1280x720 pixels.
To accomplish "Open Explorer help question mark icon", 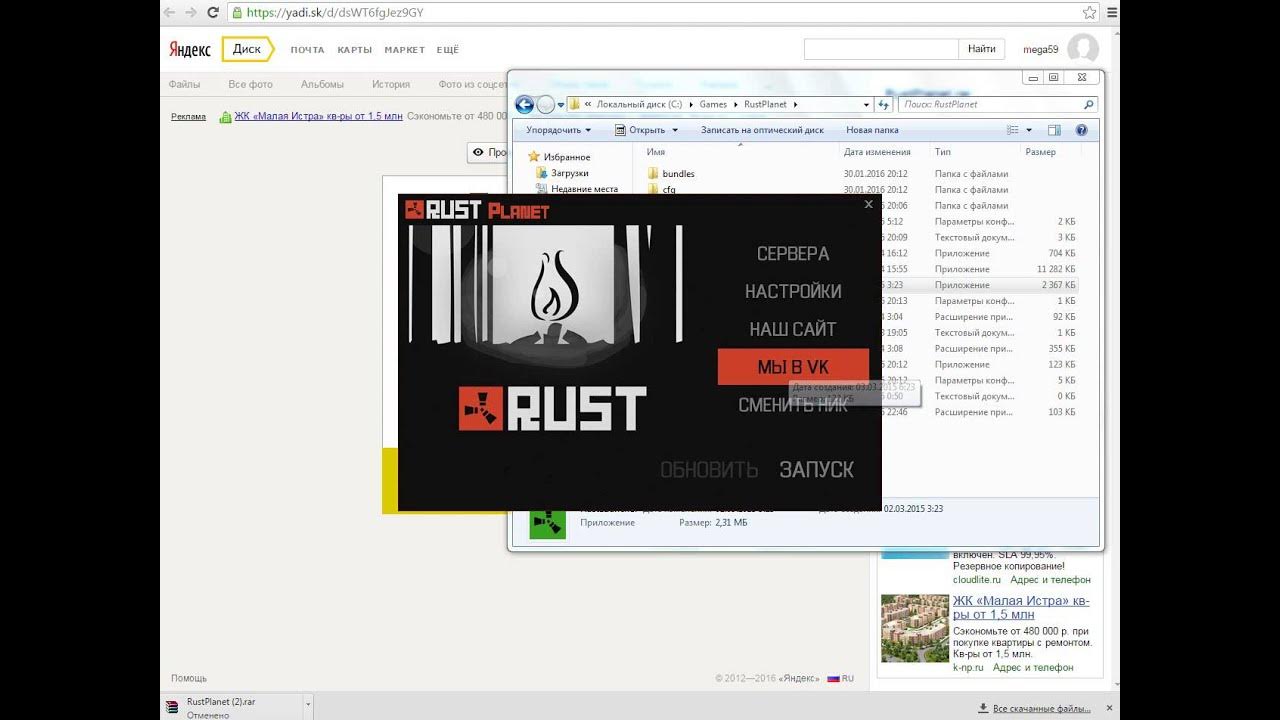I will tap(1081, 130).
